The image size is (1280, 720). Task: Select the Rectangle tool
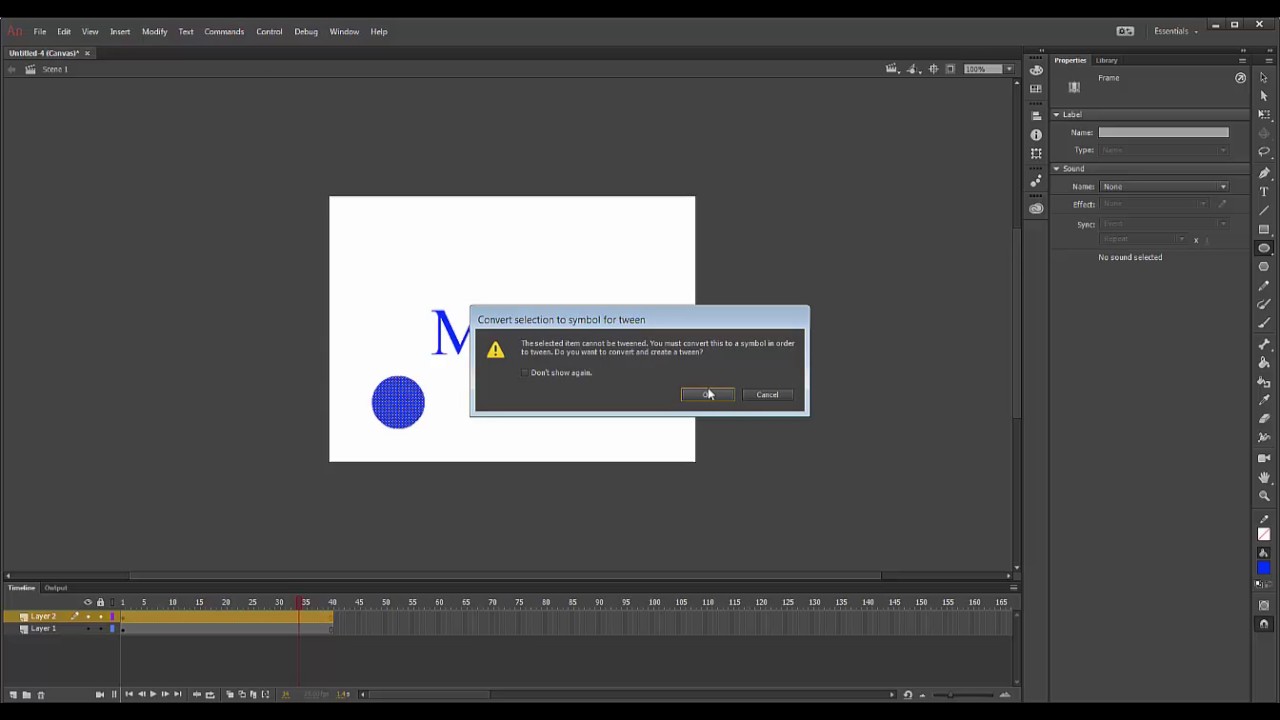1264,229
